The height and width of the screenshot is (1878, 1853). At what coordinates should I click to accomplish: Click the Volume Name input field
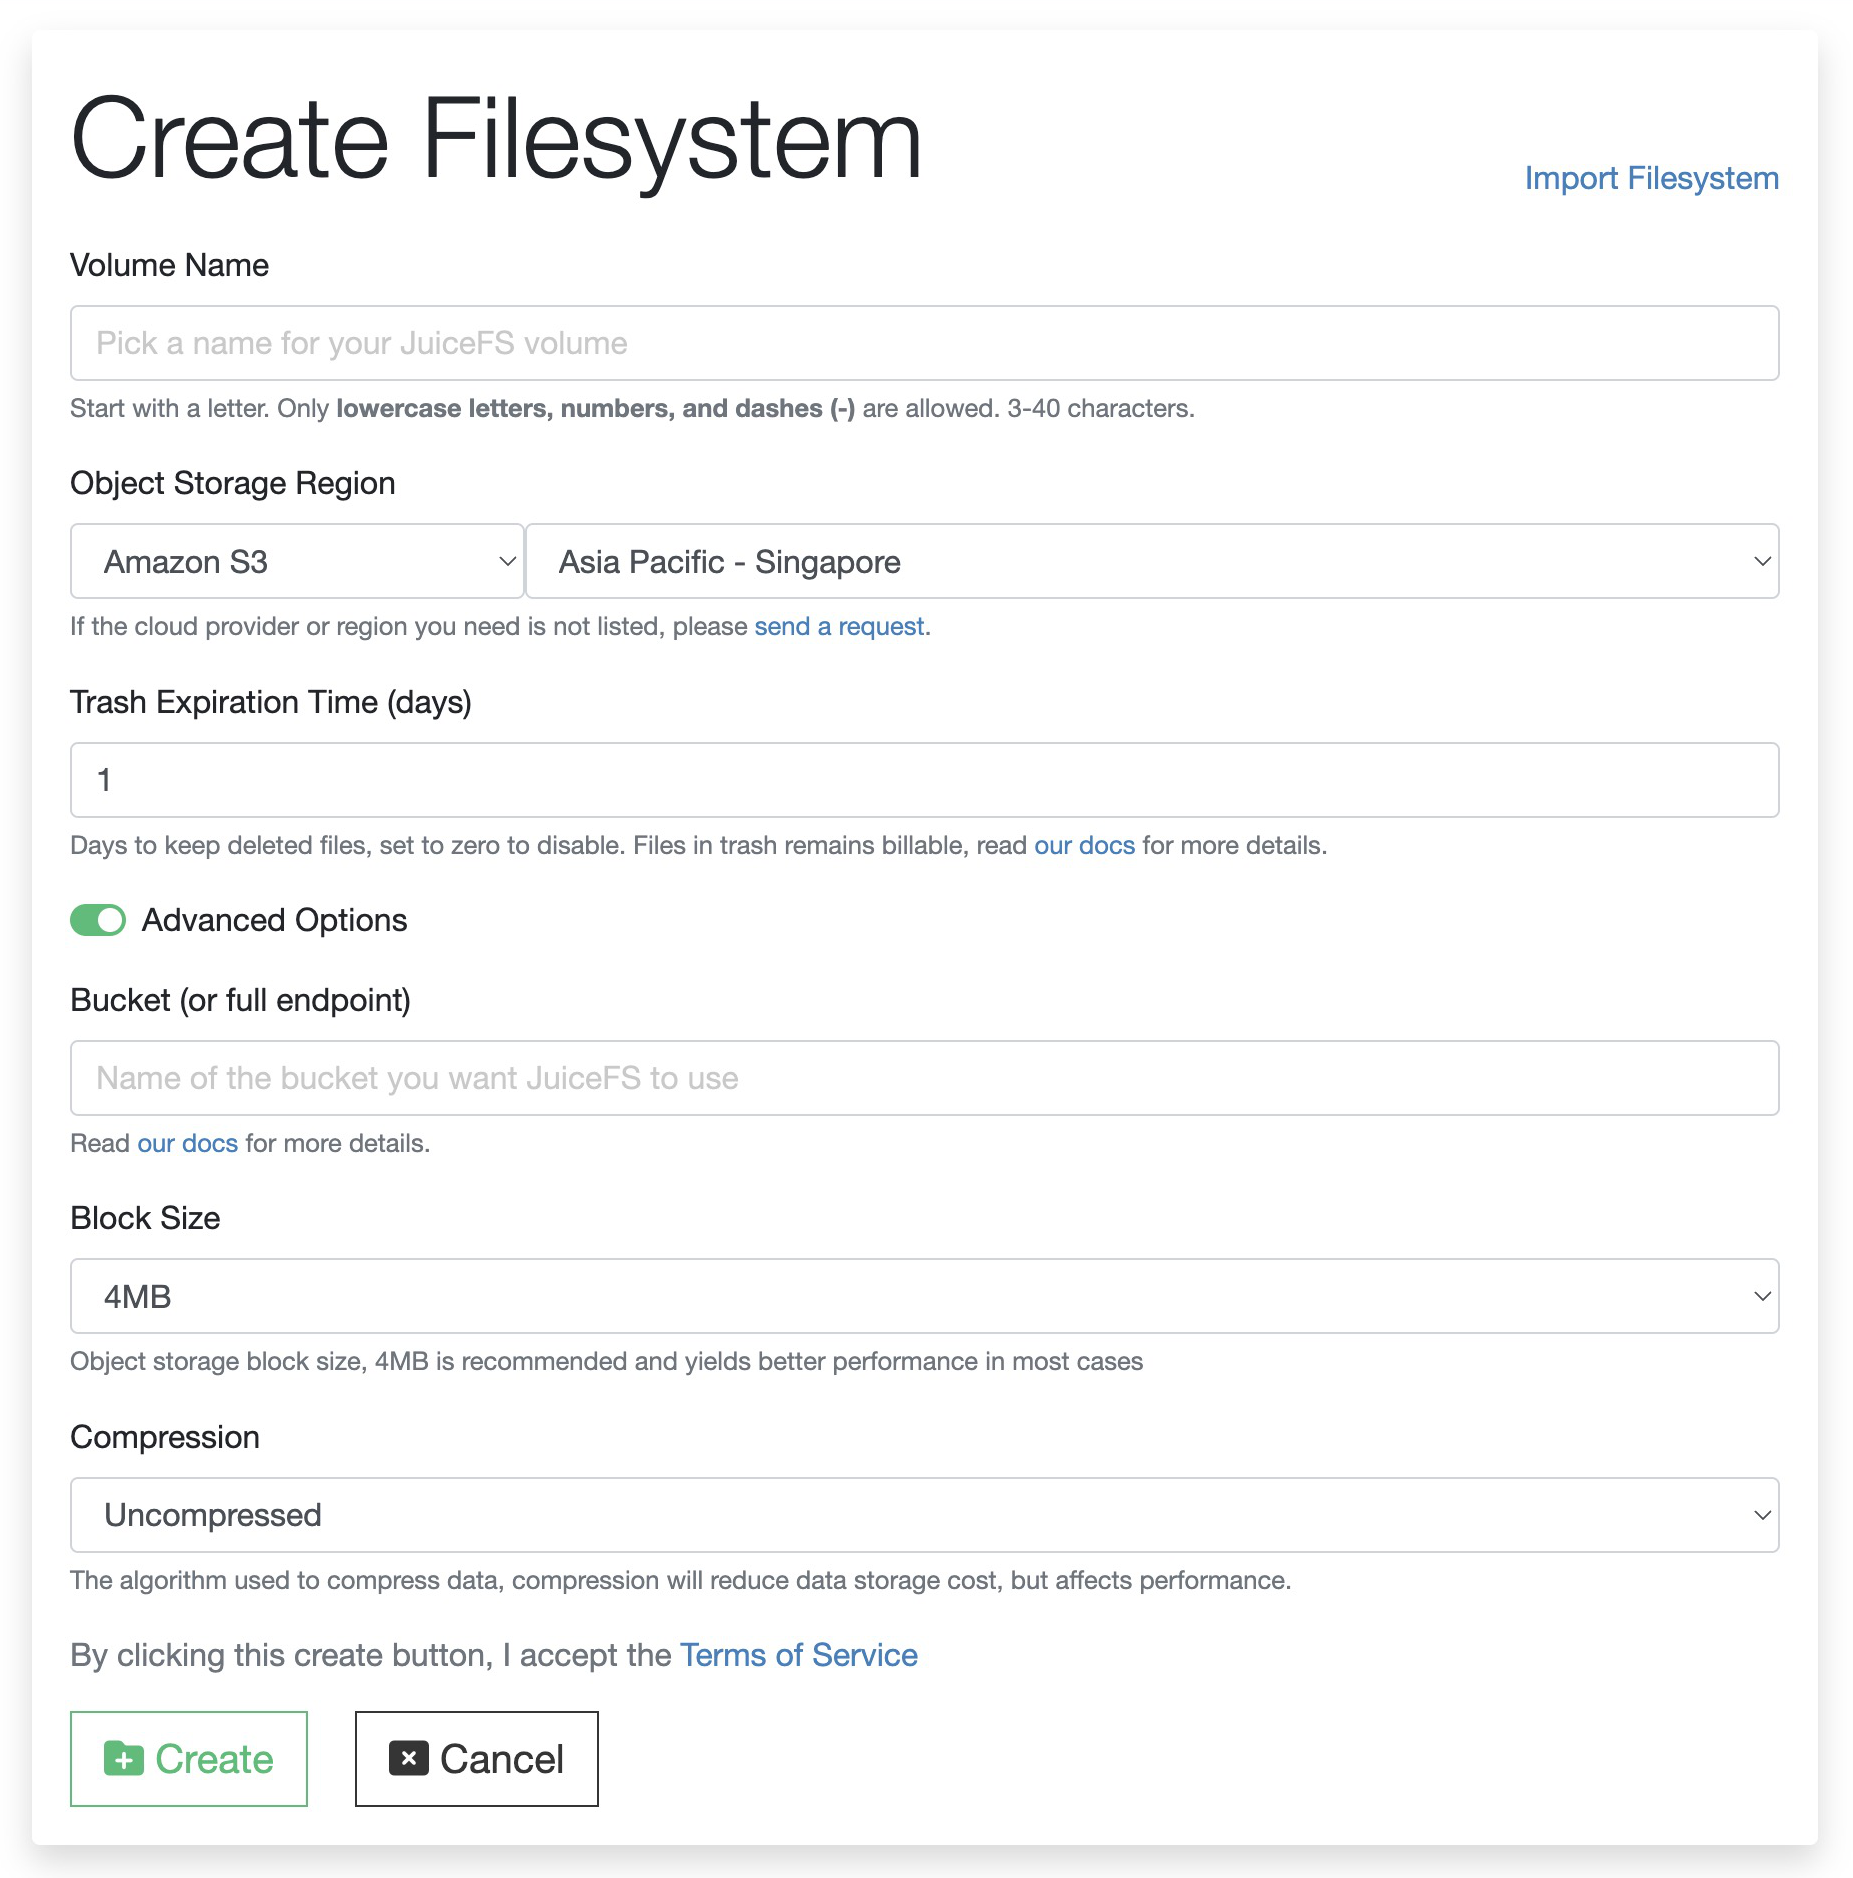(x=924, y=343)
